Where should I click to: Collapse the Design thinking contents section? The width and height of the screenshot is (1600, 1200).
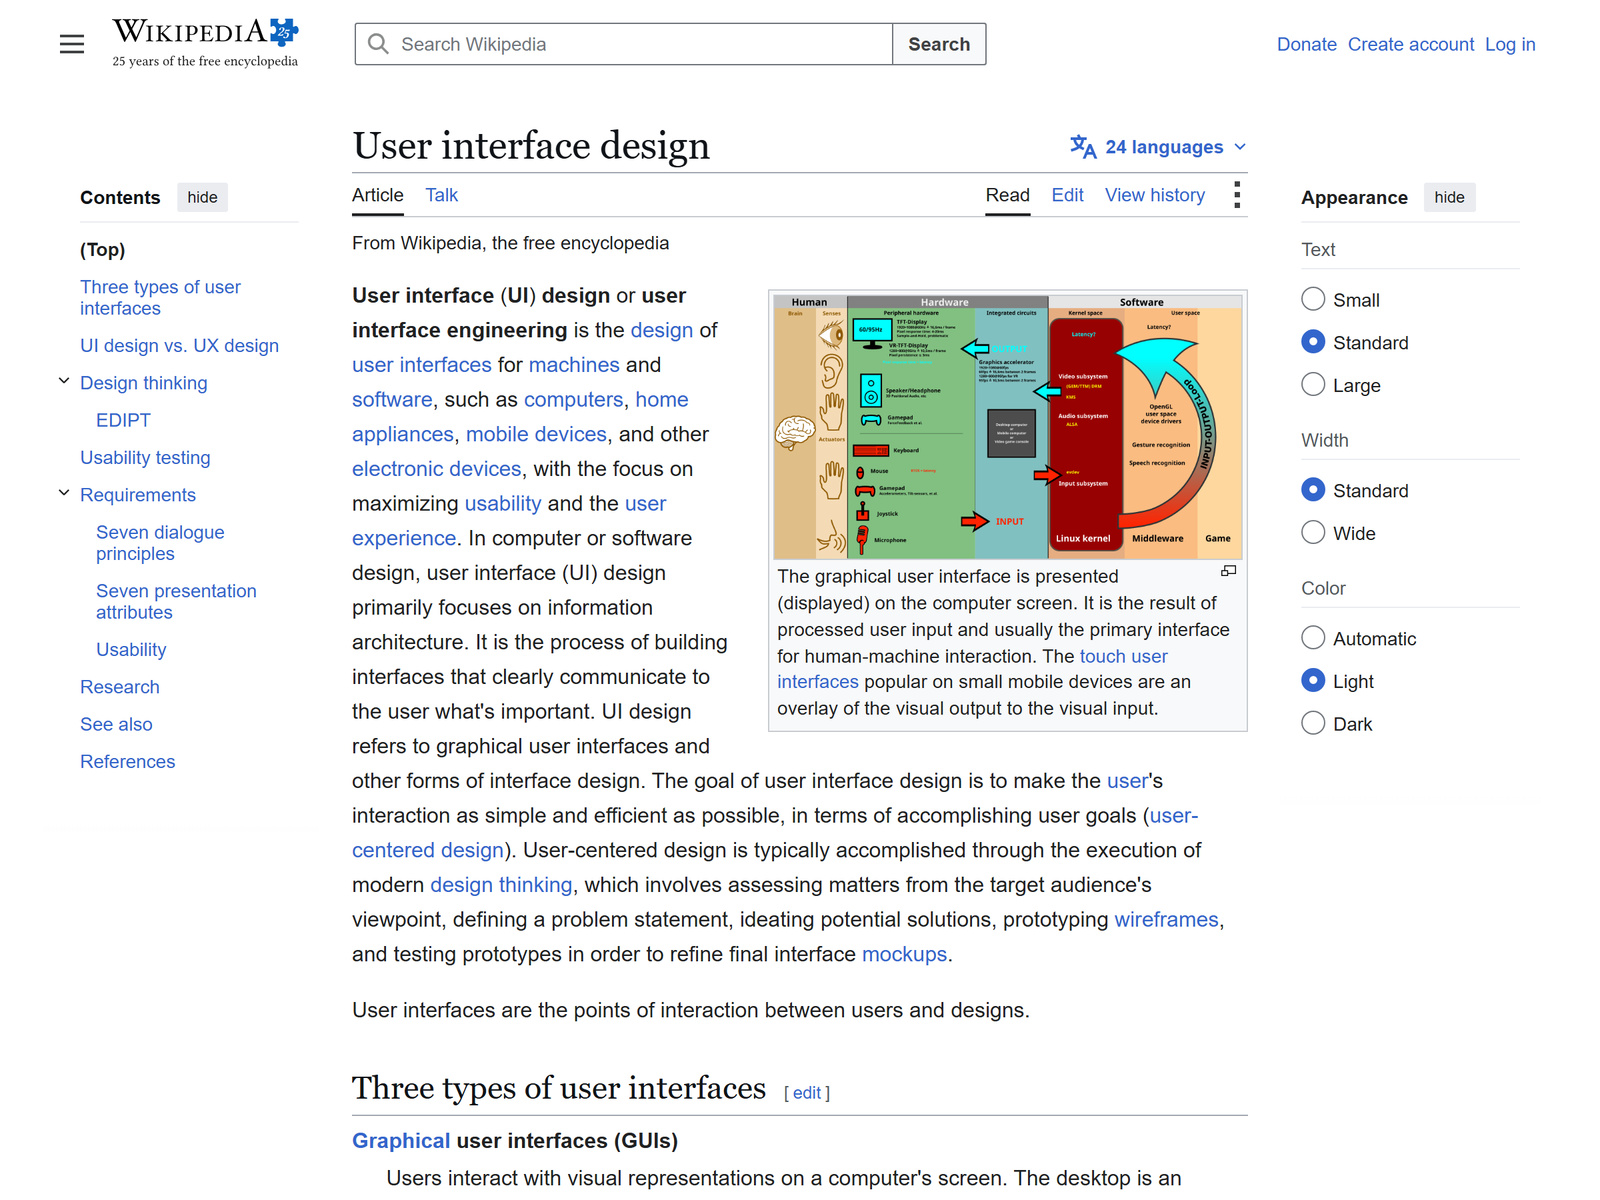click(64, 381)
